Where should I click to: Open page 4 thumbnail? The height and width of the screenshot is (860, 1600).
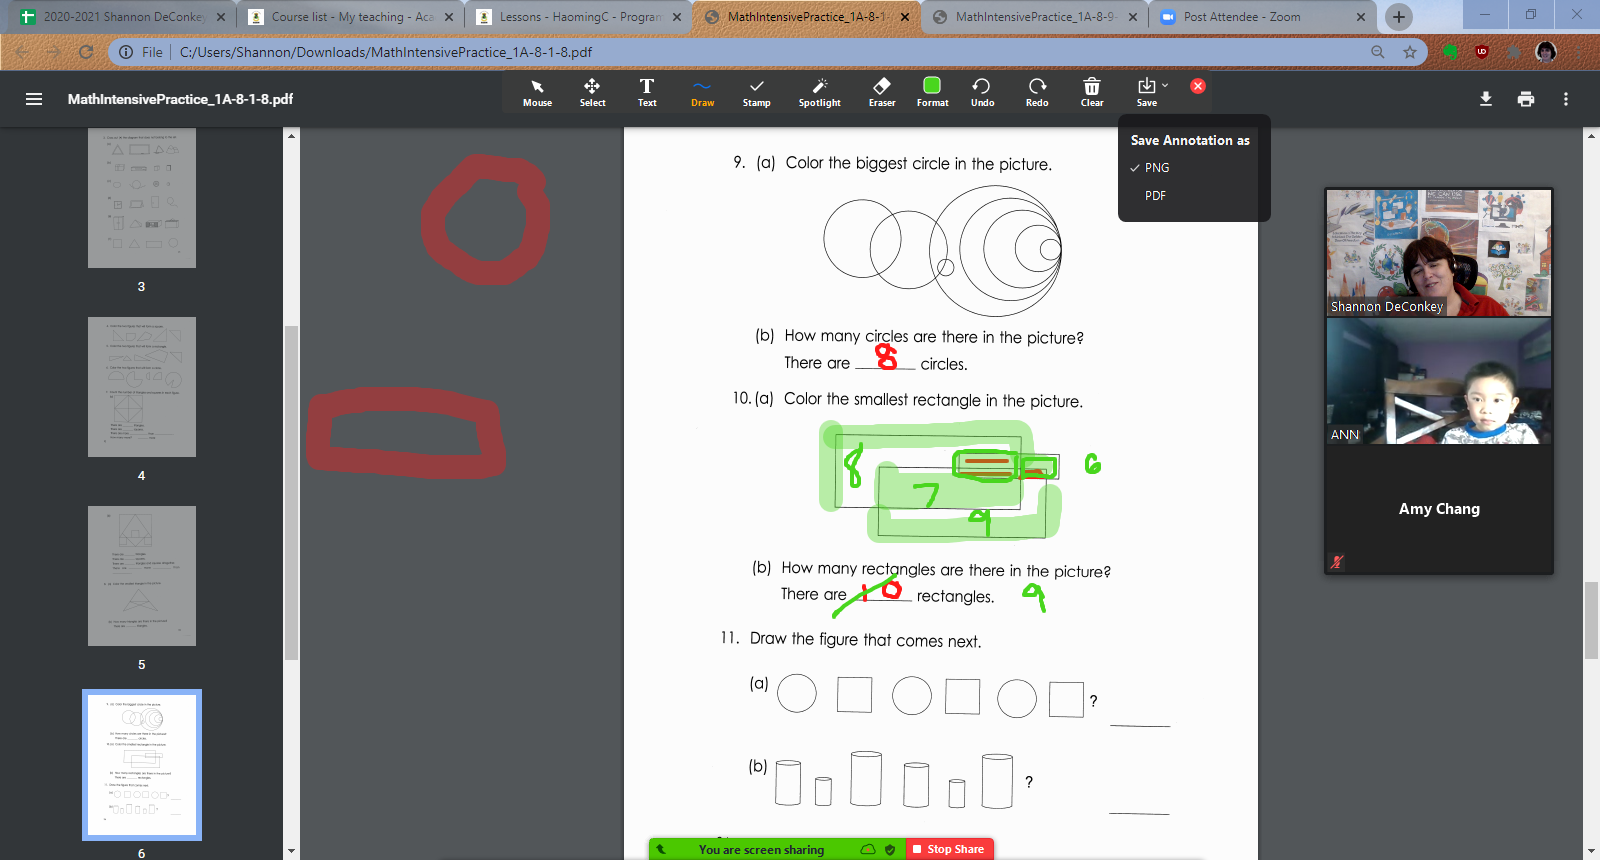[142, 387]
